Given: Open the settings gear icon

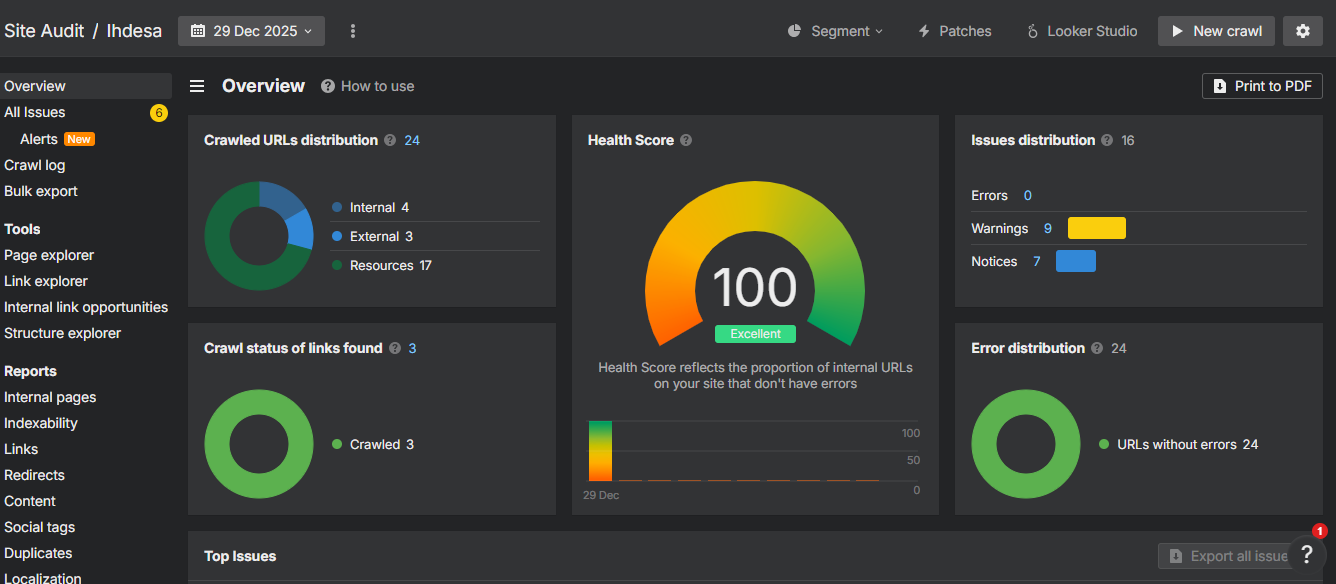Looking at the screenshot, I should [x=1302, y=31].
